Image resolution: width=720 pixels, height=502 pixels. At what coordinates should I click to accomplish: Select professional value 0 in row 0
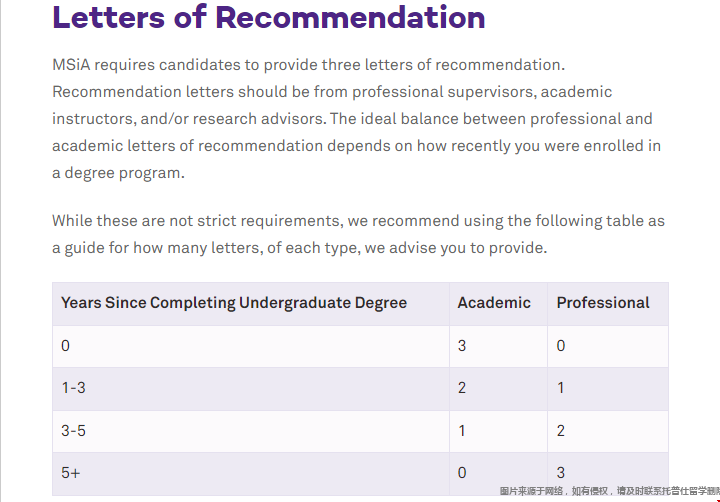(561, 346)
